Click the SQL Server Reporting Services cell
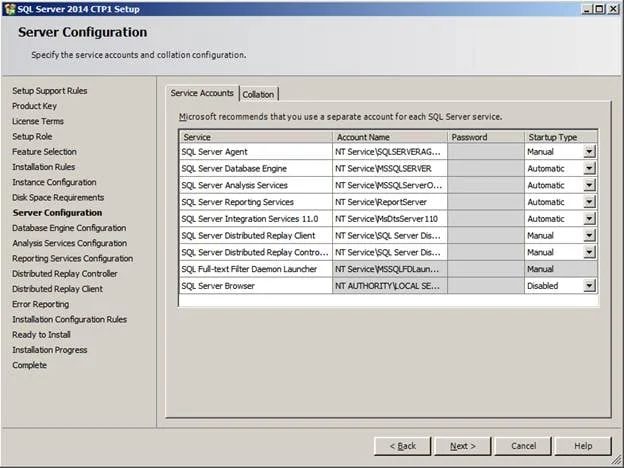 (256, 202)
